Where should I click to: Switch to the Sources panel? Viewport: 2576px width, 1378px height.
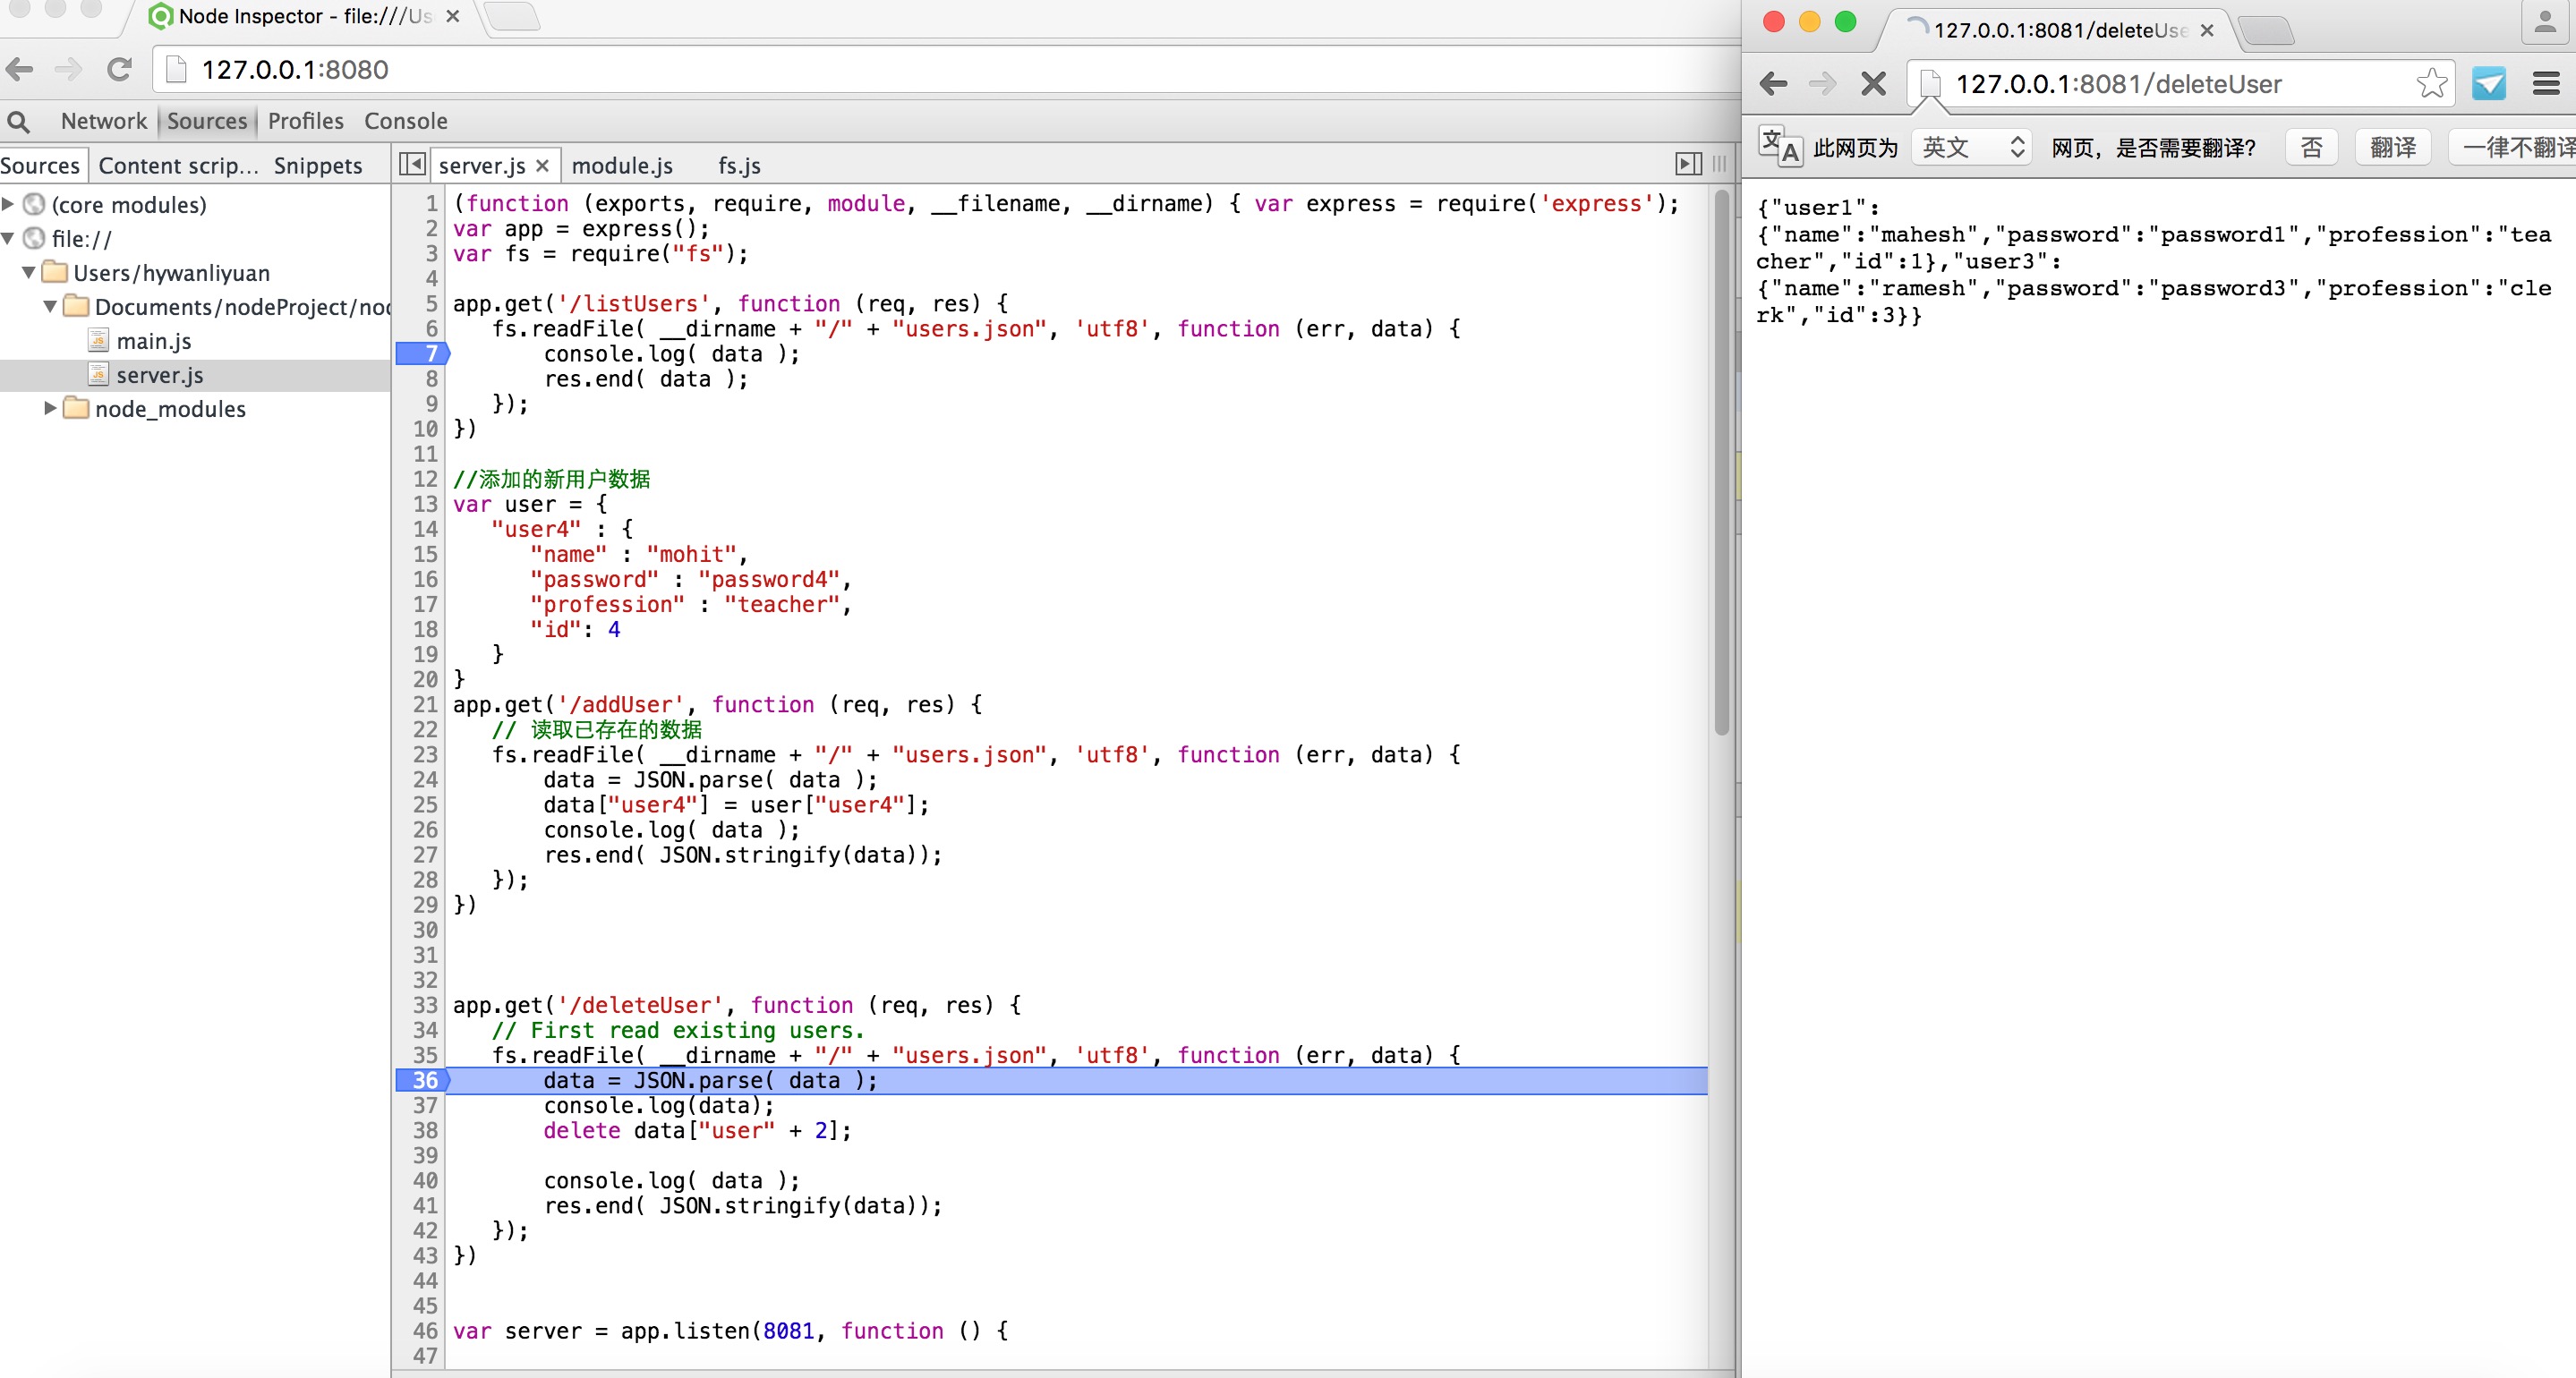[207, 121]
